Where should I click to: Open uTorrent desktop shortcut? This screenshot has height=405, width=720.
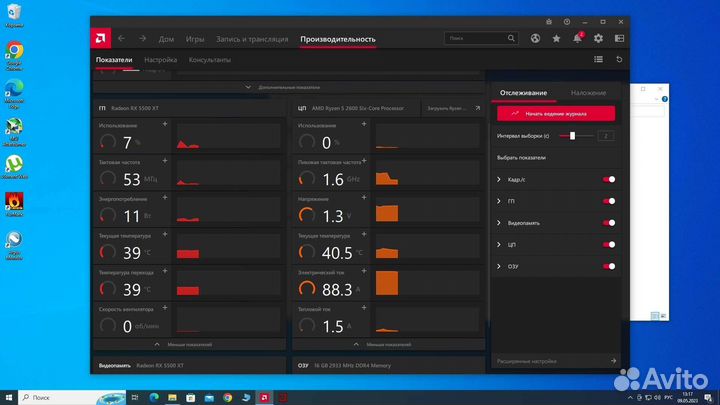tap(14, 167)
